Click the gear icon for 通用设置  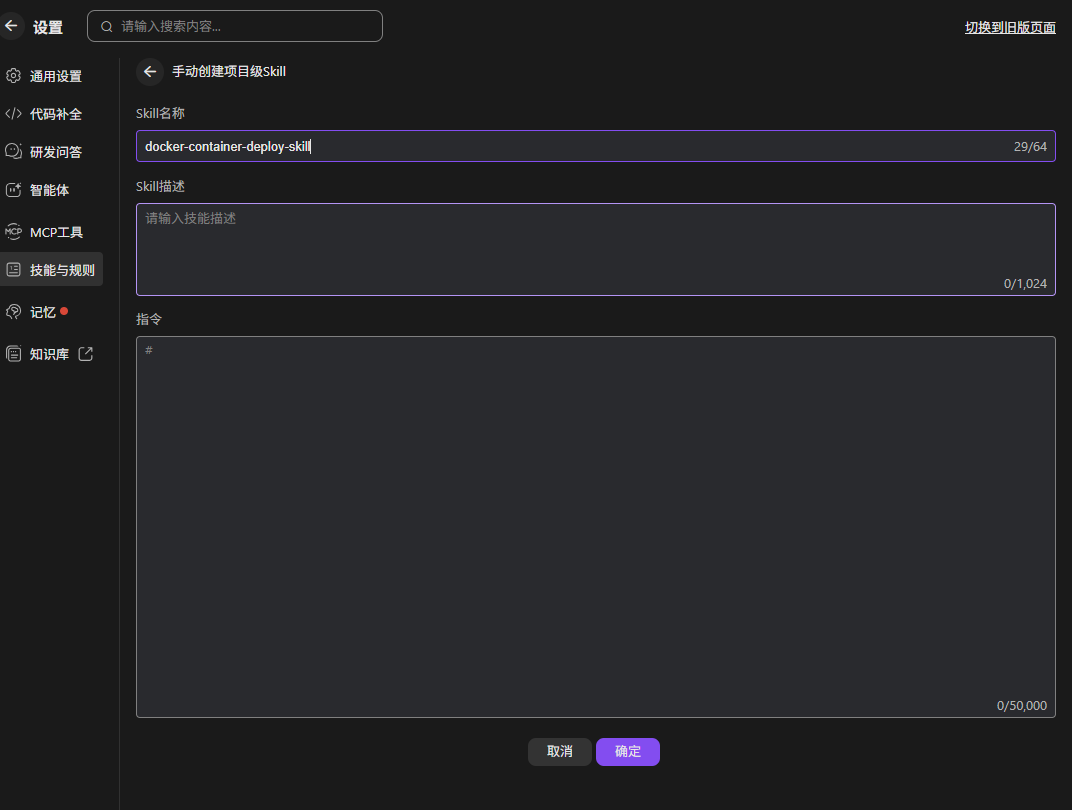[x=14, y=75]
